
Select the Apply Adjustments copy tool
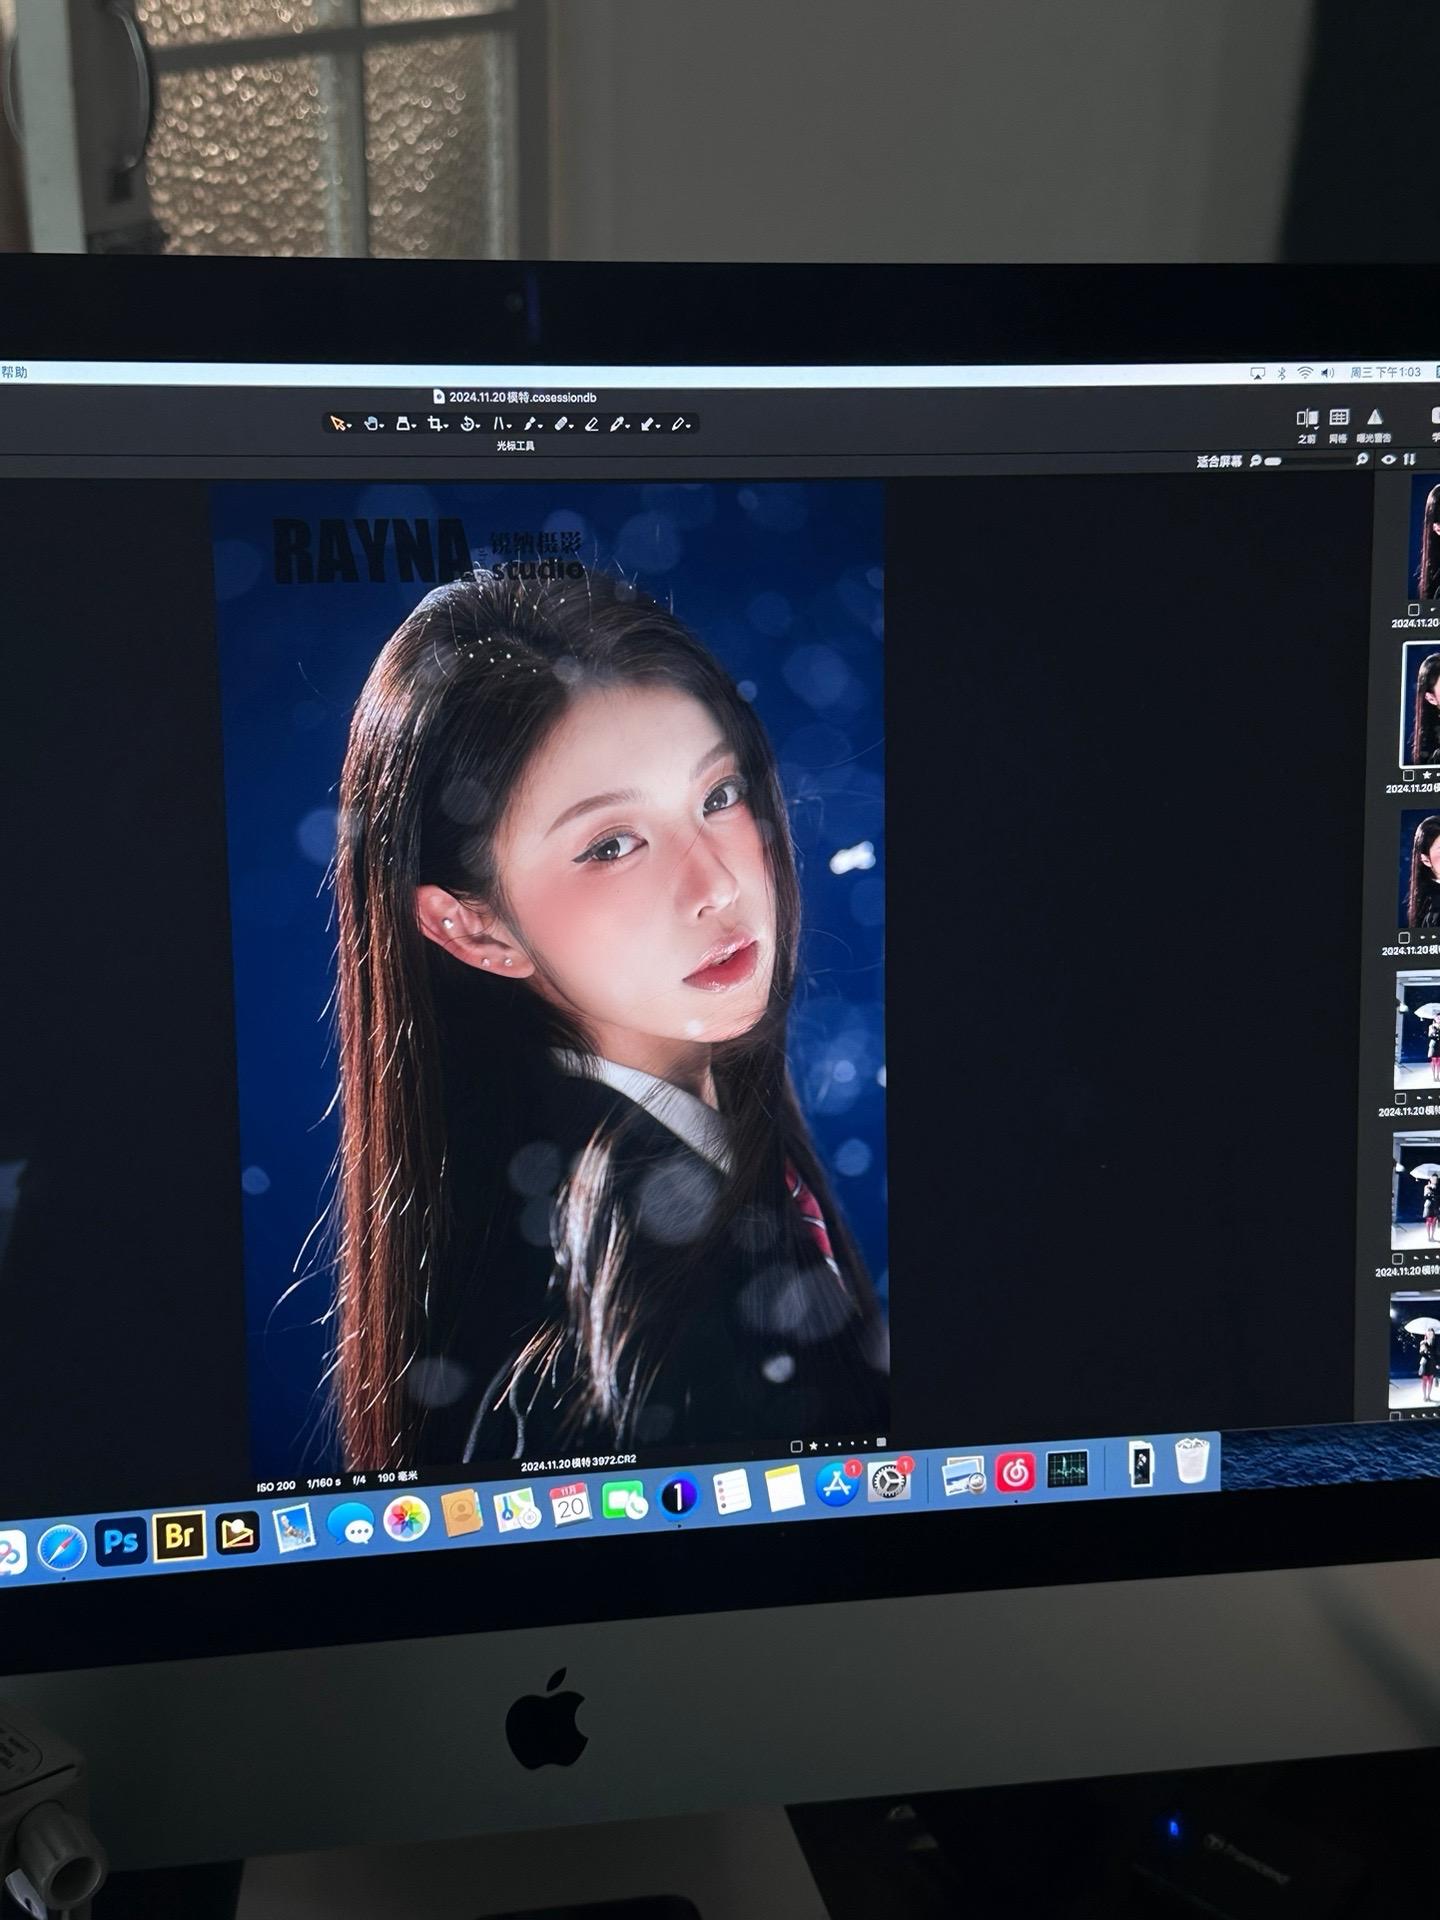tap(650, 424)
